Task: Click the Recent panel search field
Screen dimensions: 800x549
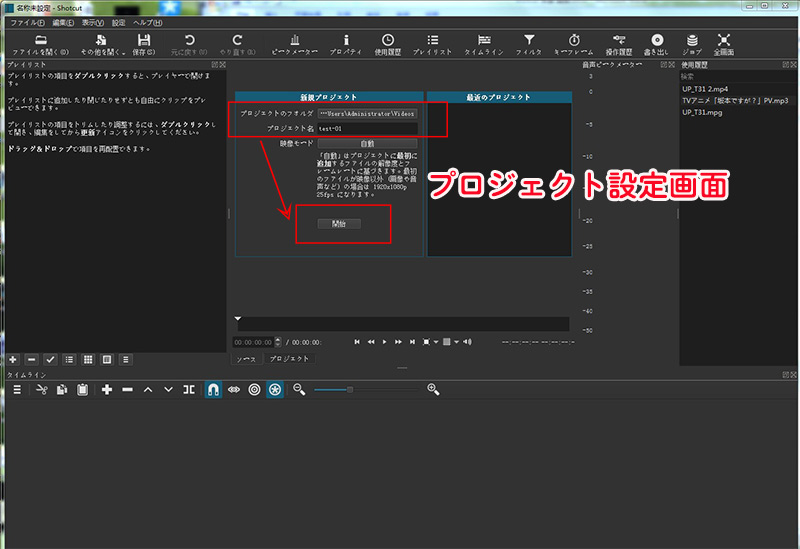Action: [x=738, y=77]
